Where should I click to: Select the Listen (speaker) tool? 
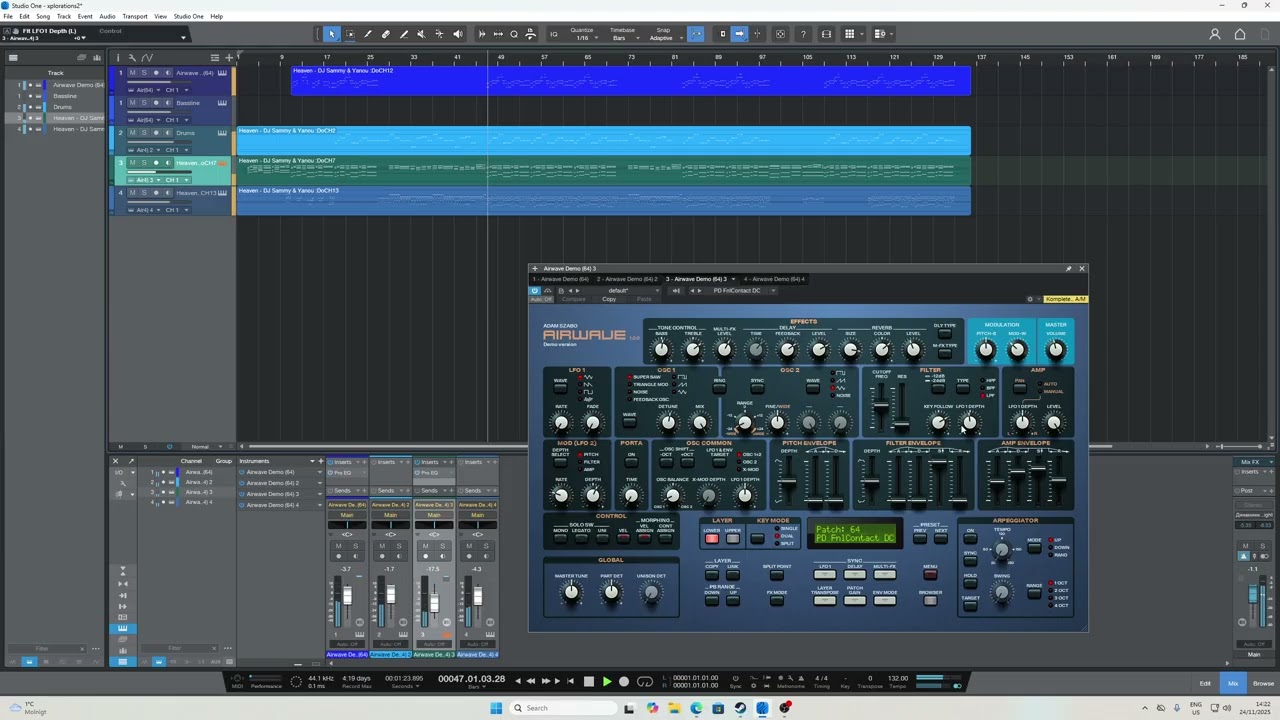click(x=458, y=34)
